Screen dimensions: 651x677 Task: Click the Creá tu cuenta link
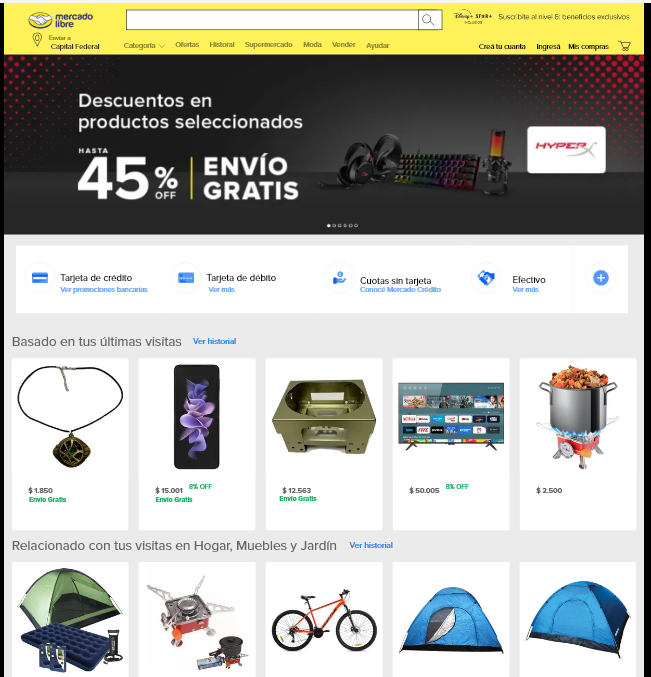[x=502, y=46]
